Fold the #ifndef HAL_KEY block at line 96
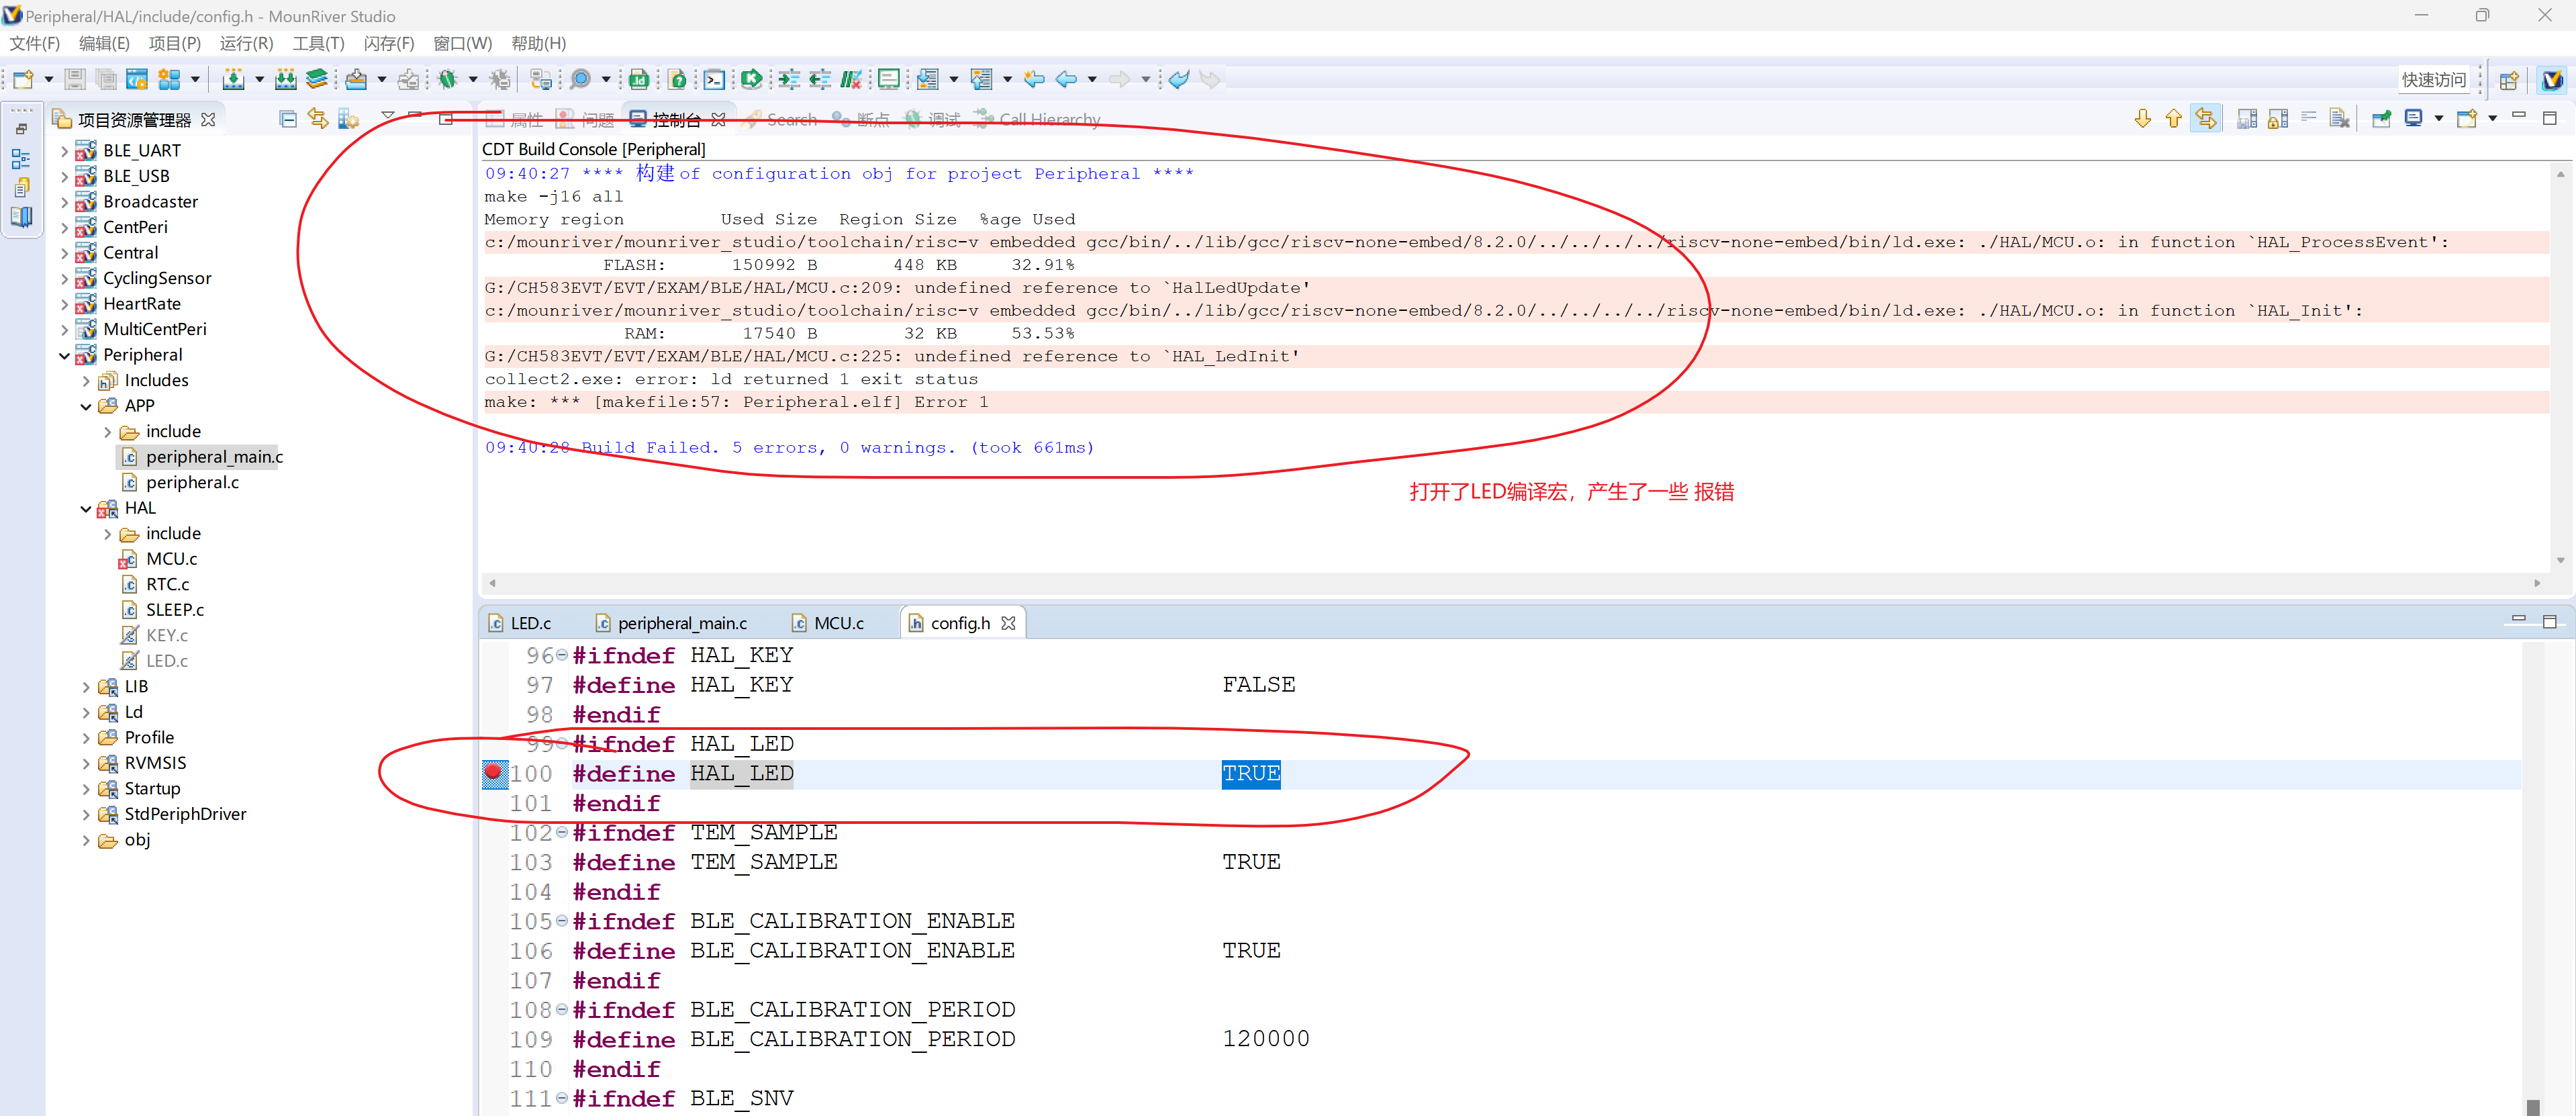 tap(562, 655)
